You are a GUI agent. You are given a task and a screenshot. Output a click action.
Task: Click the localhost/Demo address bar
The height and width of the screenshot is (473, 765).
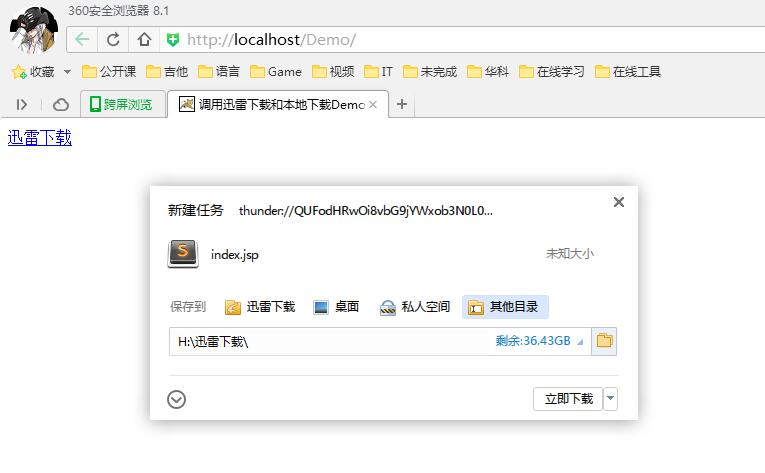coord(463,40)
